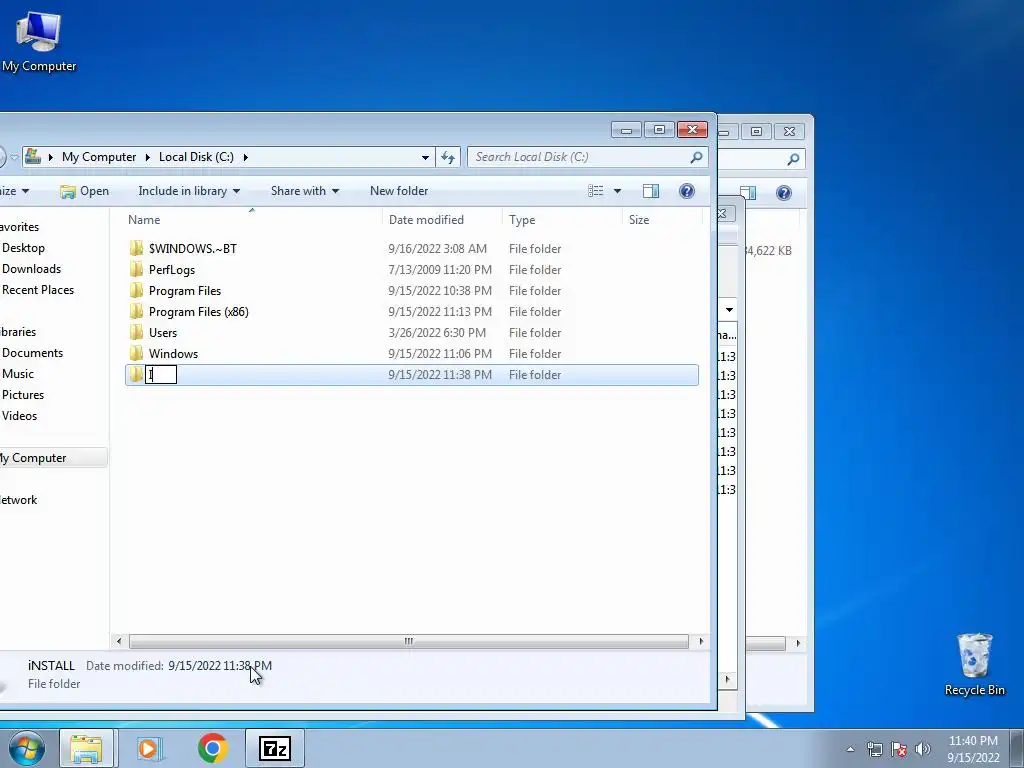Click the refresh button beside address bar
This screenshot has height=768, width=1024.
click(x=448, y=157)
